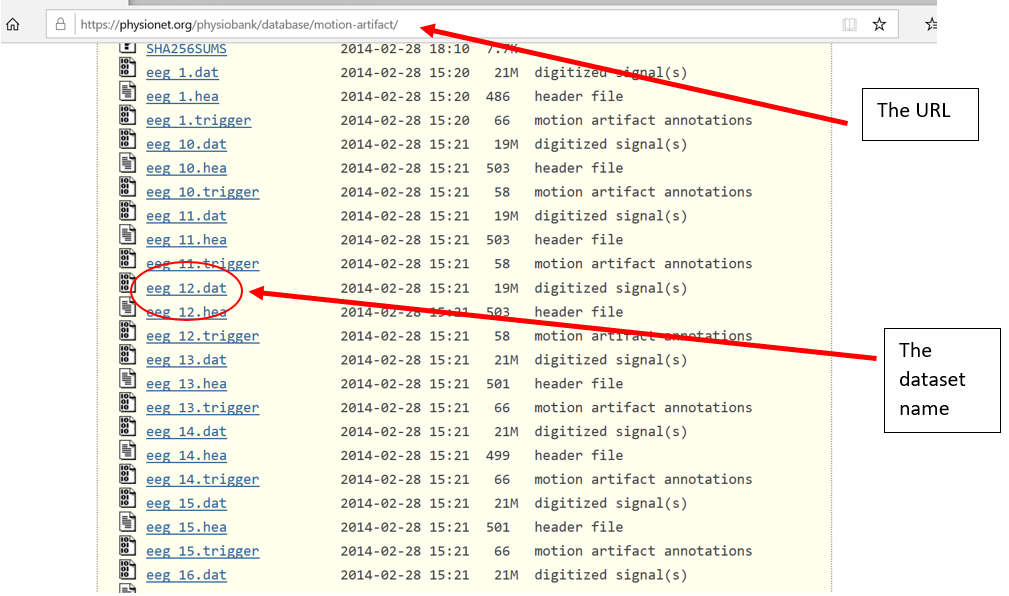This screenshot has width=1009, height=596.
Task: Open the eeg_13.hea link
Action: coord(186,384)
